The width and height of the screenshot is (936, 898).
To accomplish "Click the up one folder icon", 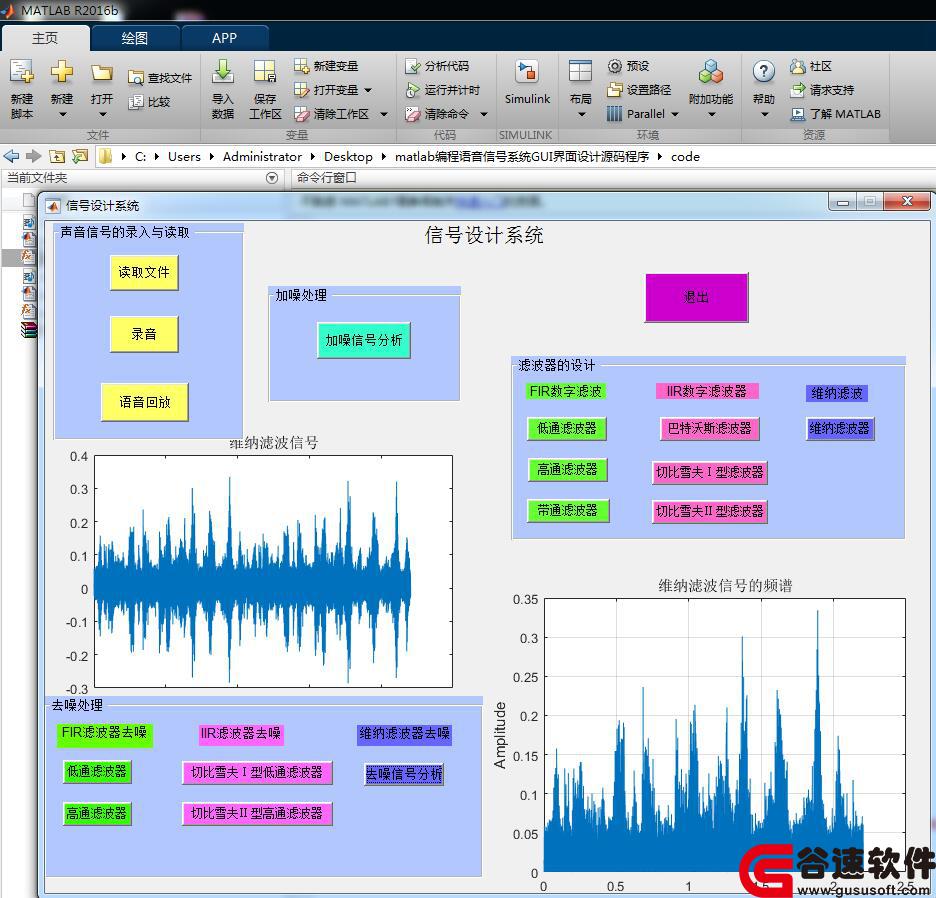I will point(57,156).
